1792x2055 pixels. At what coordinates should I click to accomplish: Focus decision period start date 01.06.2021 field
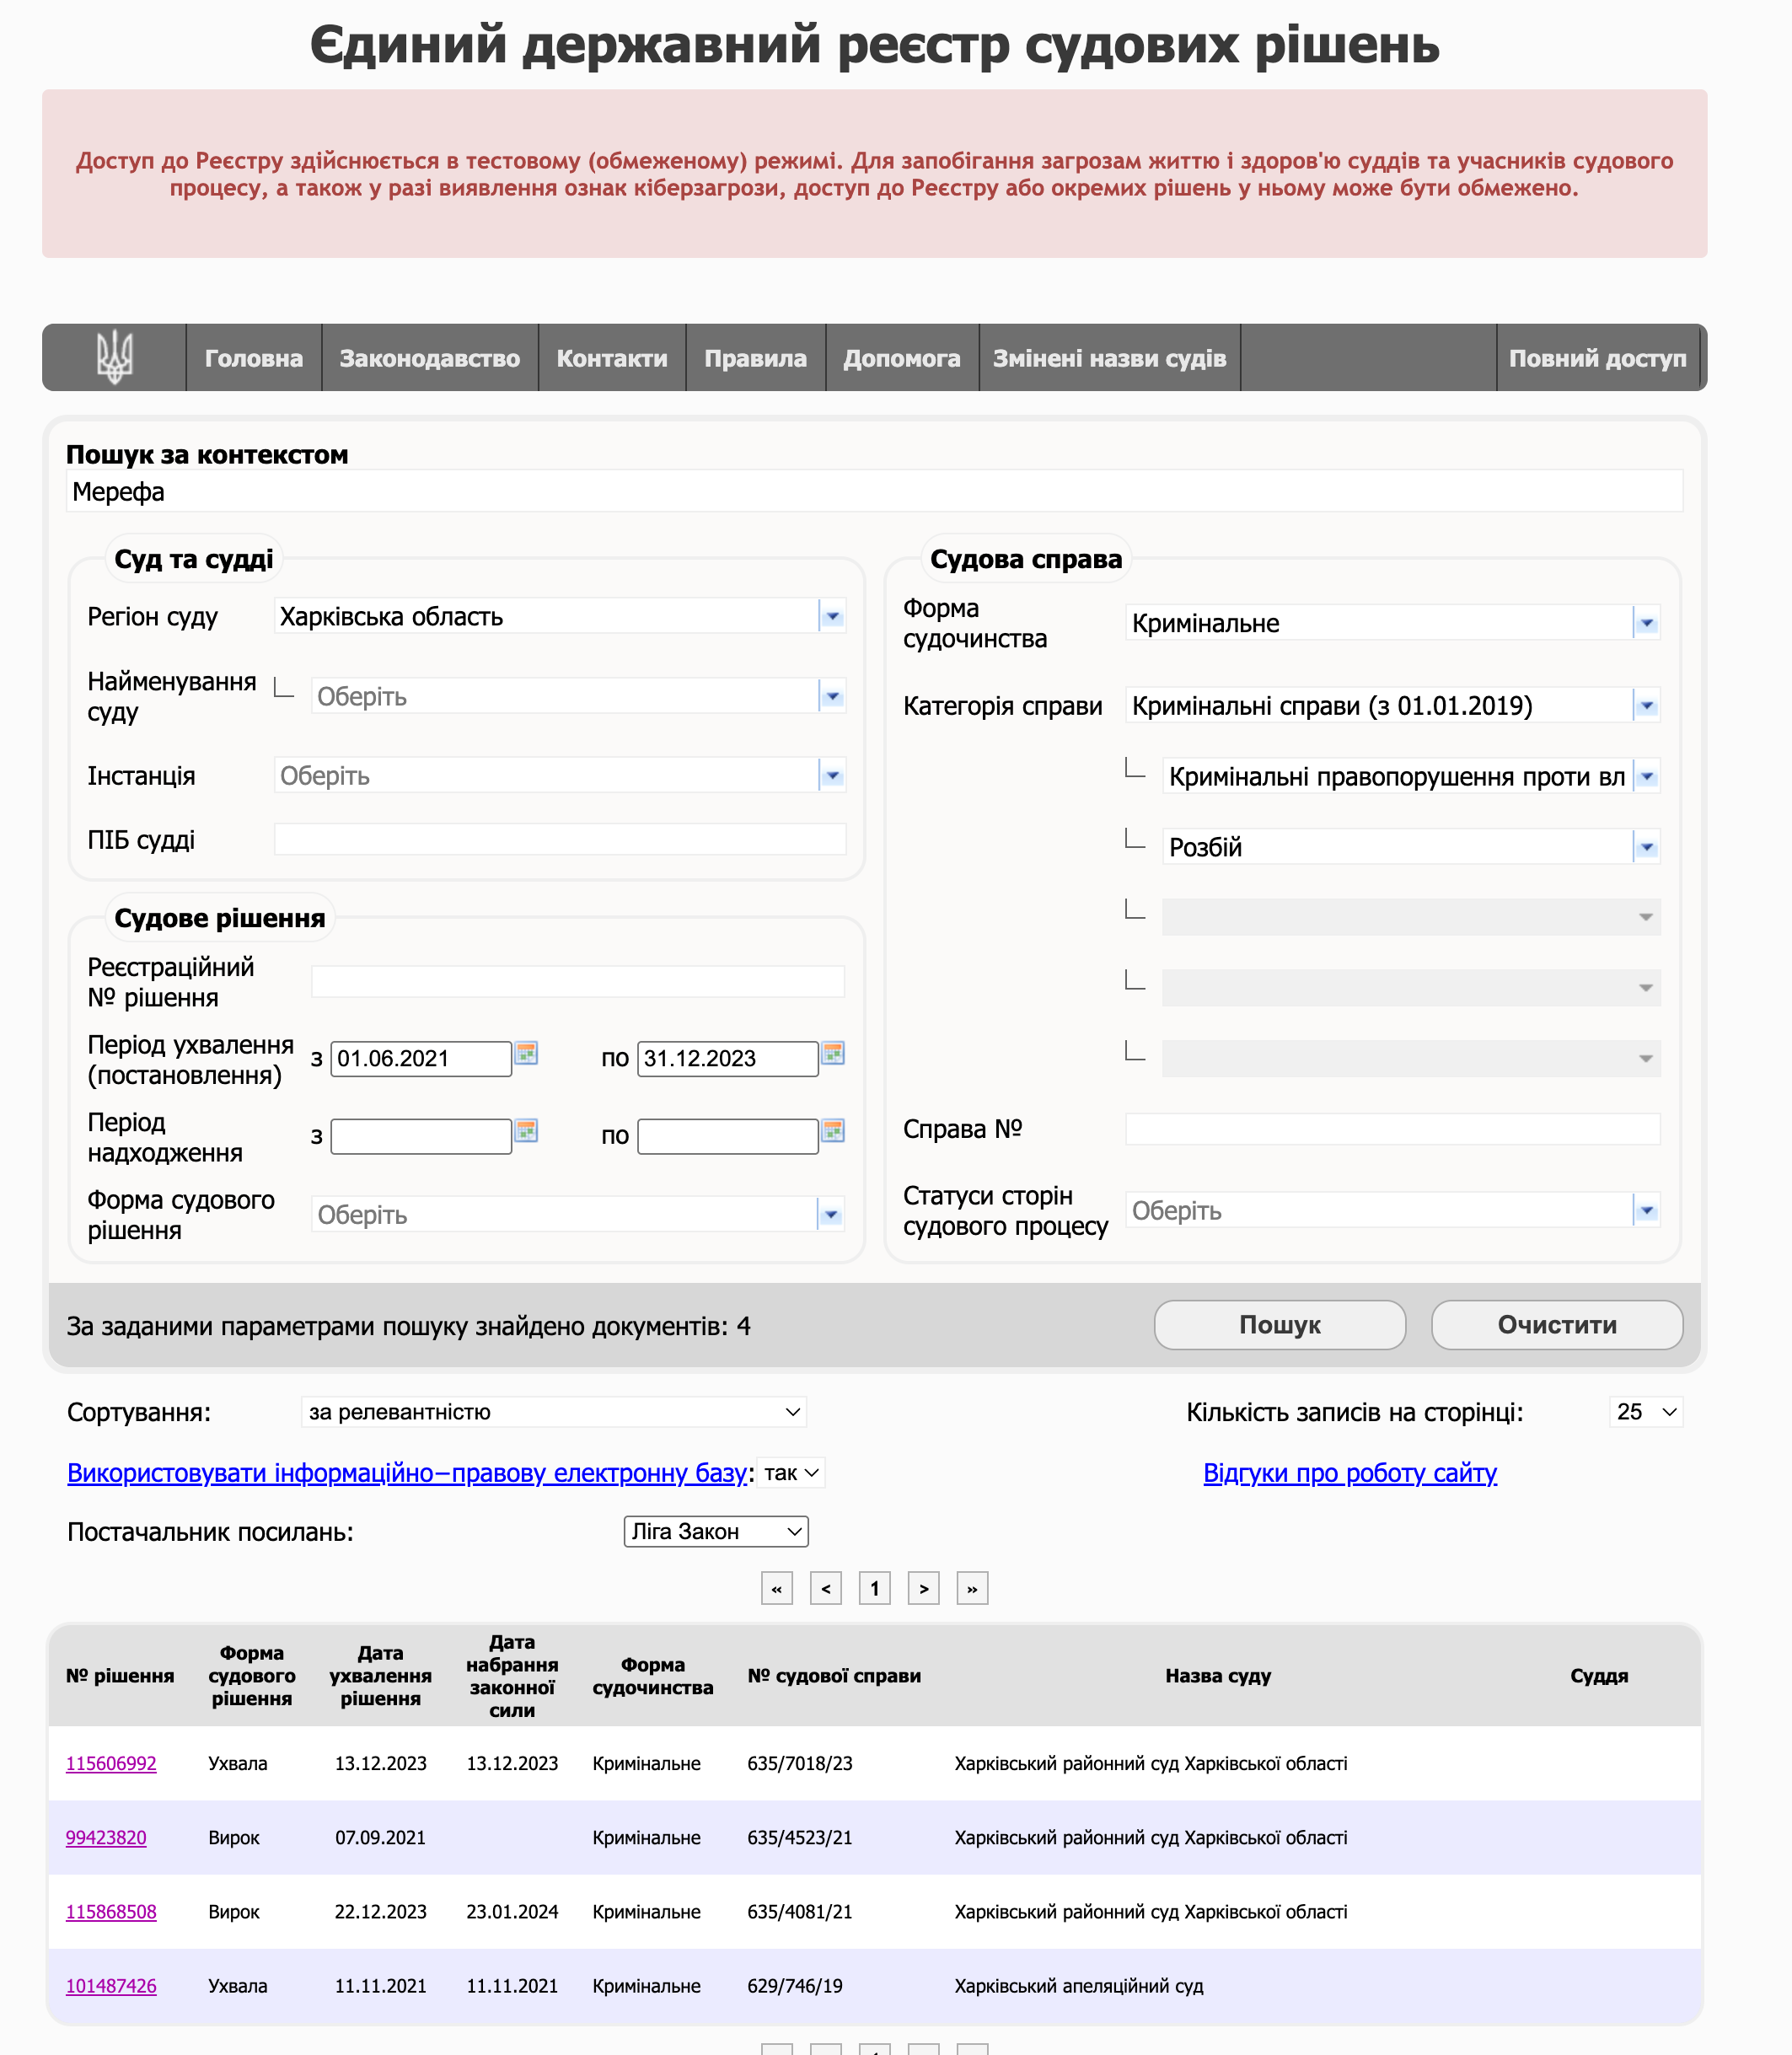click(421, 1058)
